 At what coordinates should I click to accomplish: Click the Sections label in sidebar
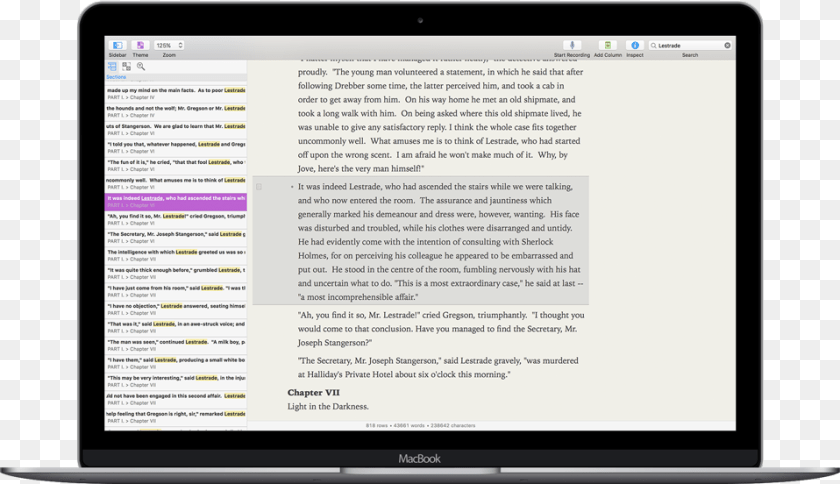(116, 77)
